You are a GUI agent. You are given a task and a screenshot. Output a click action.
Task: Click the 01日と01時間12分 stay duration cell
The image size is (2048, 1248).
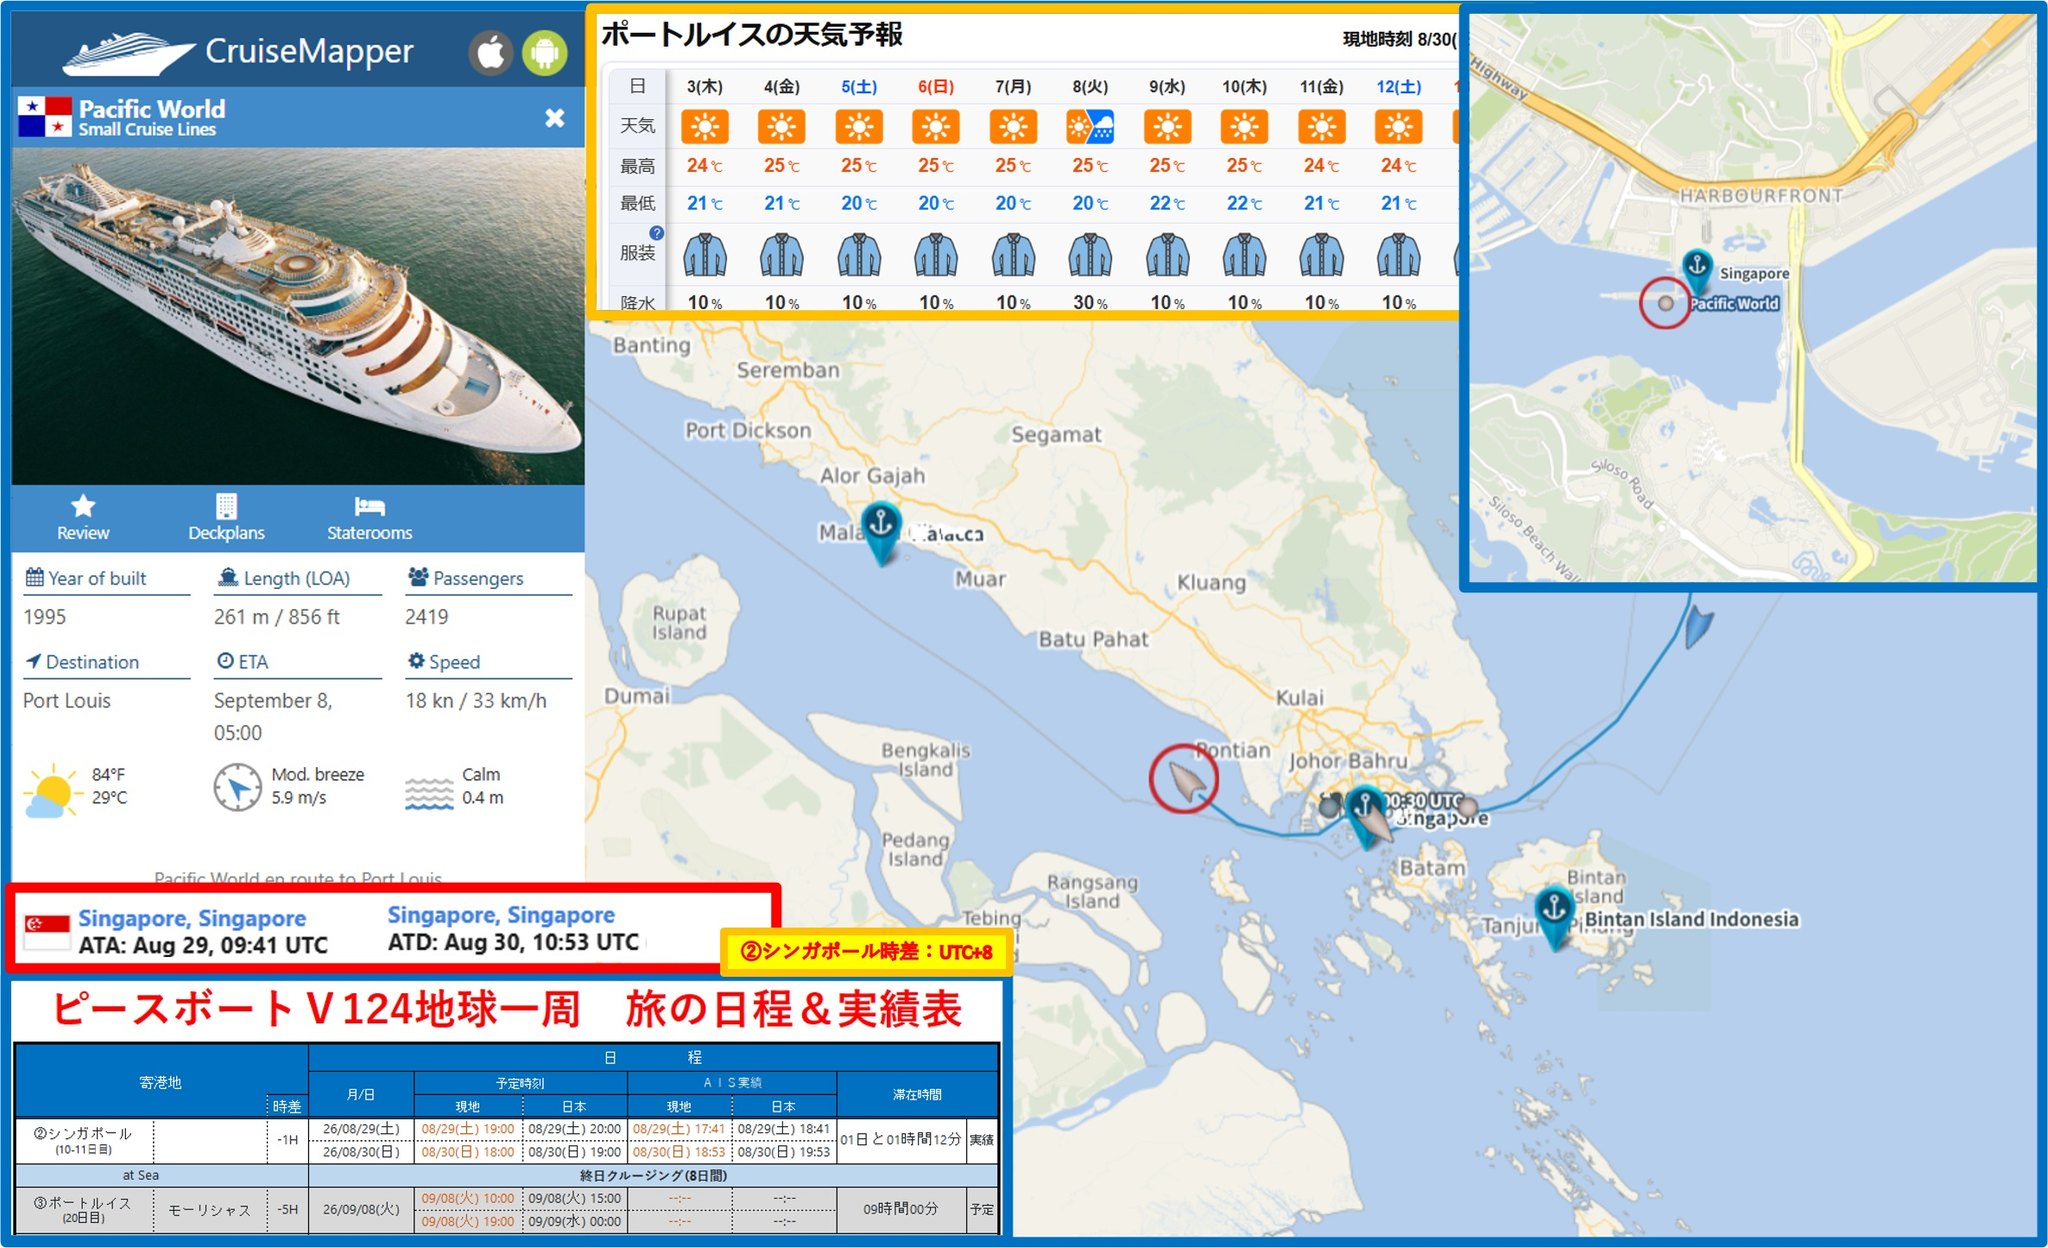(x=901, y=1139)
